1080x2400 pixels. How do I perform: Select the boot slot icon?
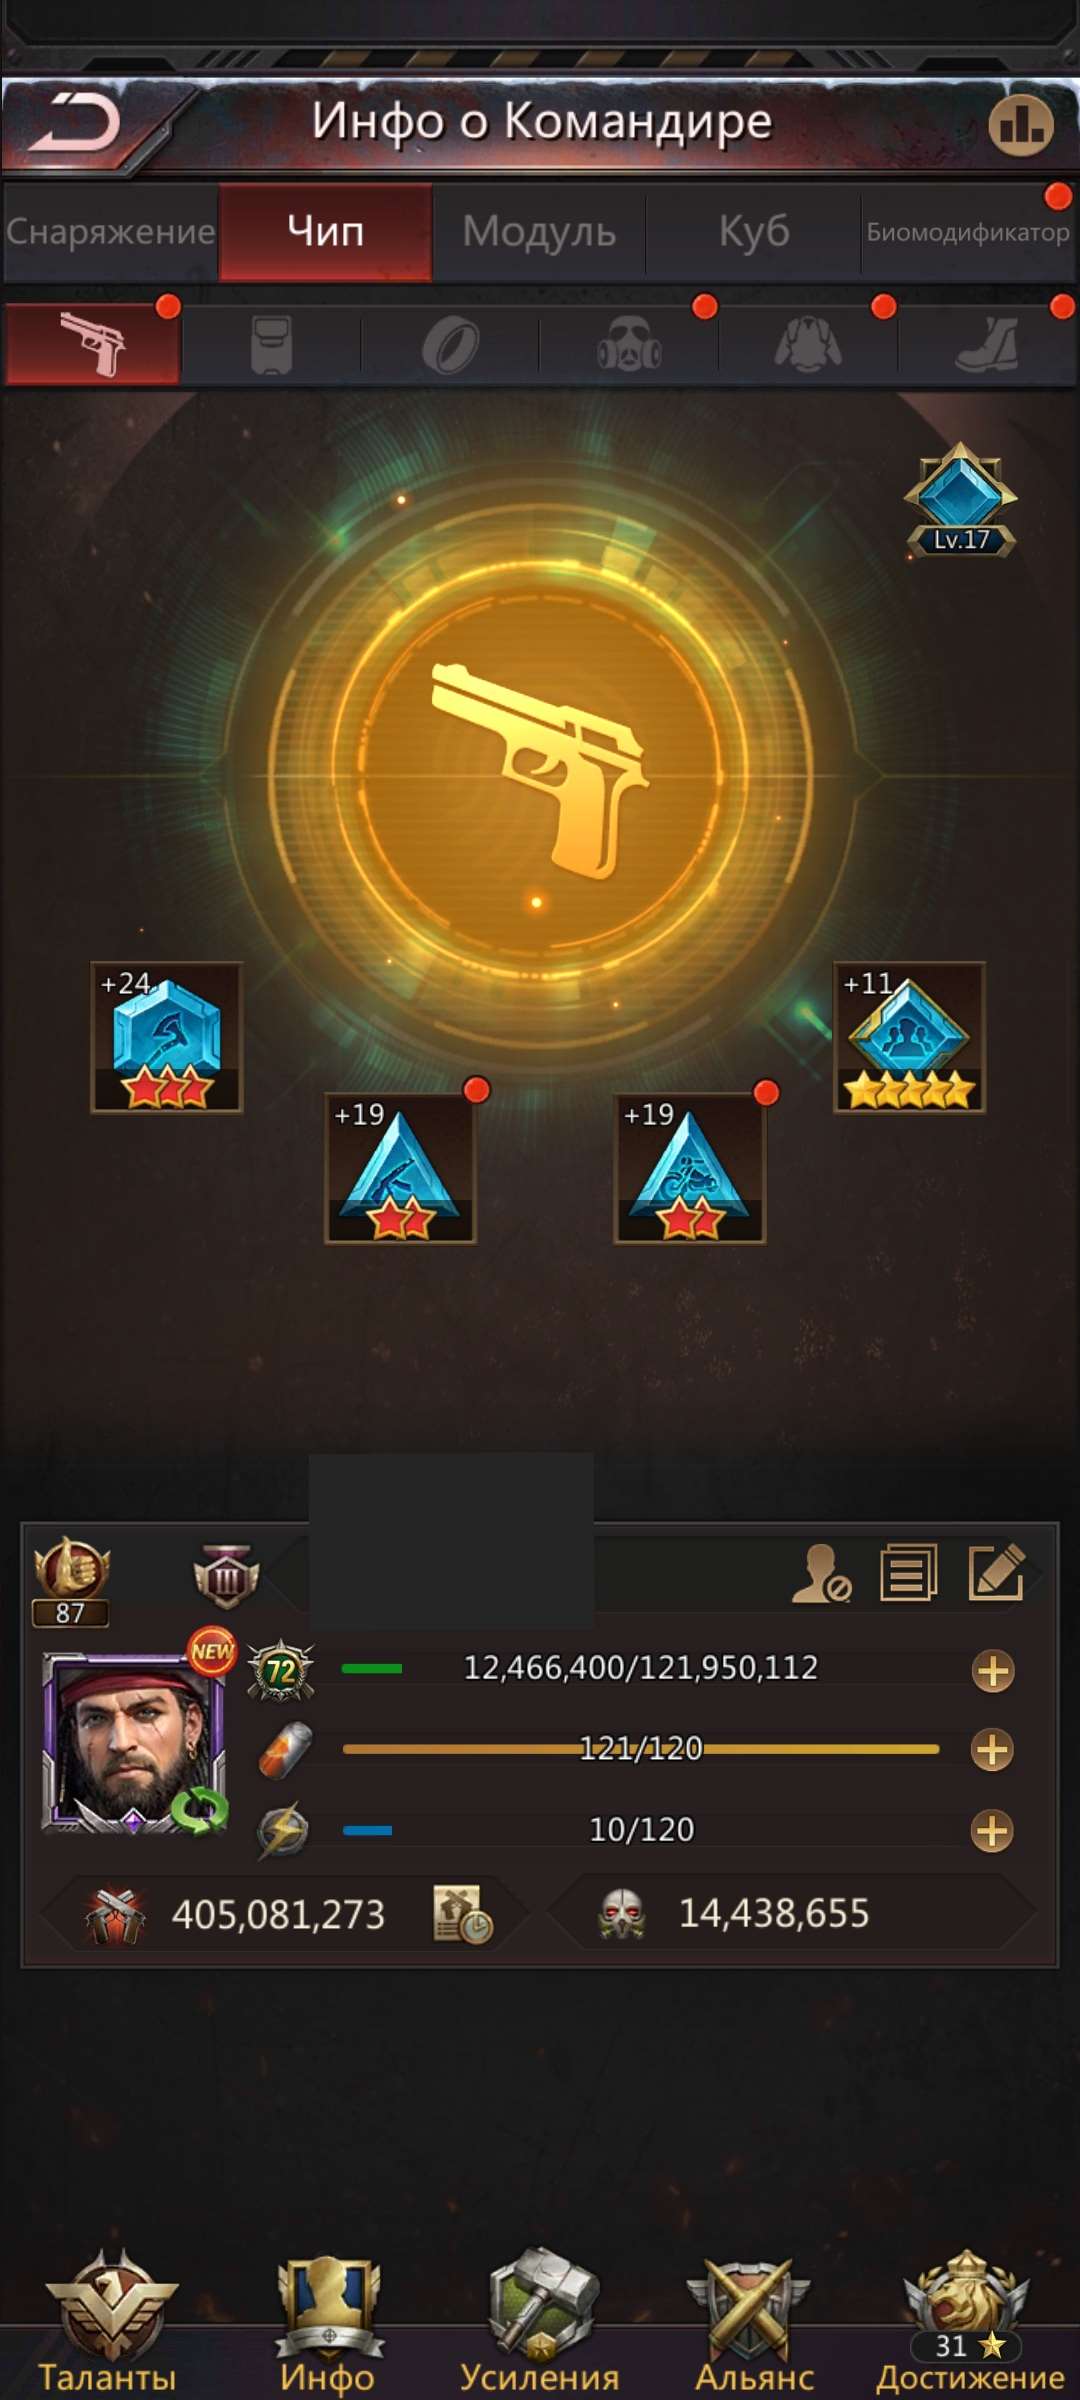[x=987, y=345]
